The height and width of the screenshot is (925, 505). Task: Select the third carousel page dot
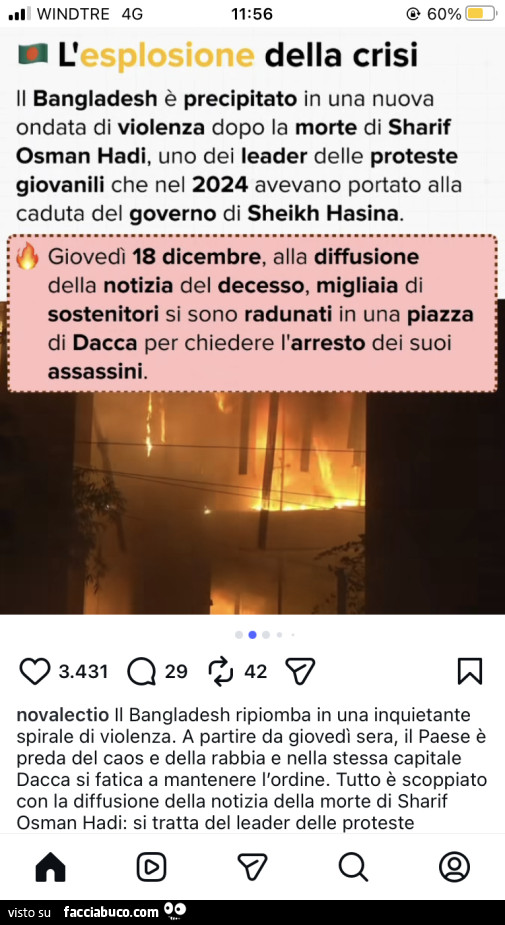(x=266, y=635)
